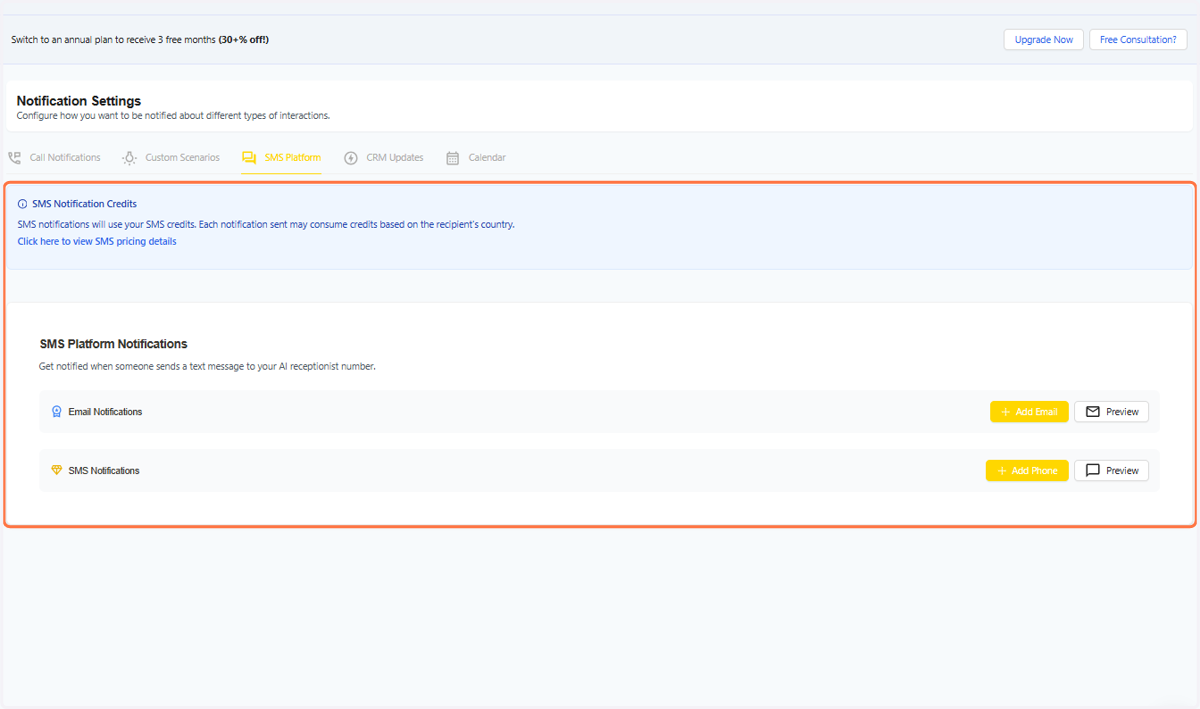Preview the Email Notifications message

point(1111,412)
